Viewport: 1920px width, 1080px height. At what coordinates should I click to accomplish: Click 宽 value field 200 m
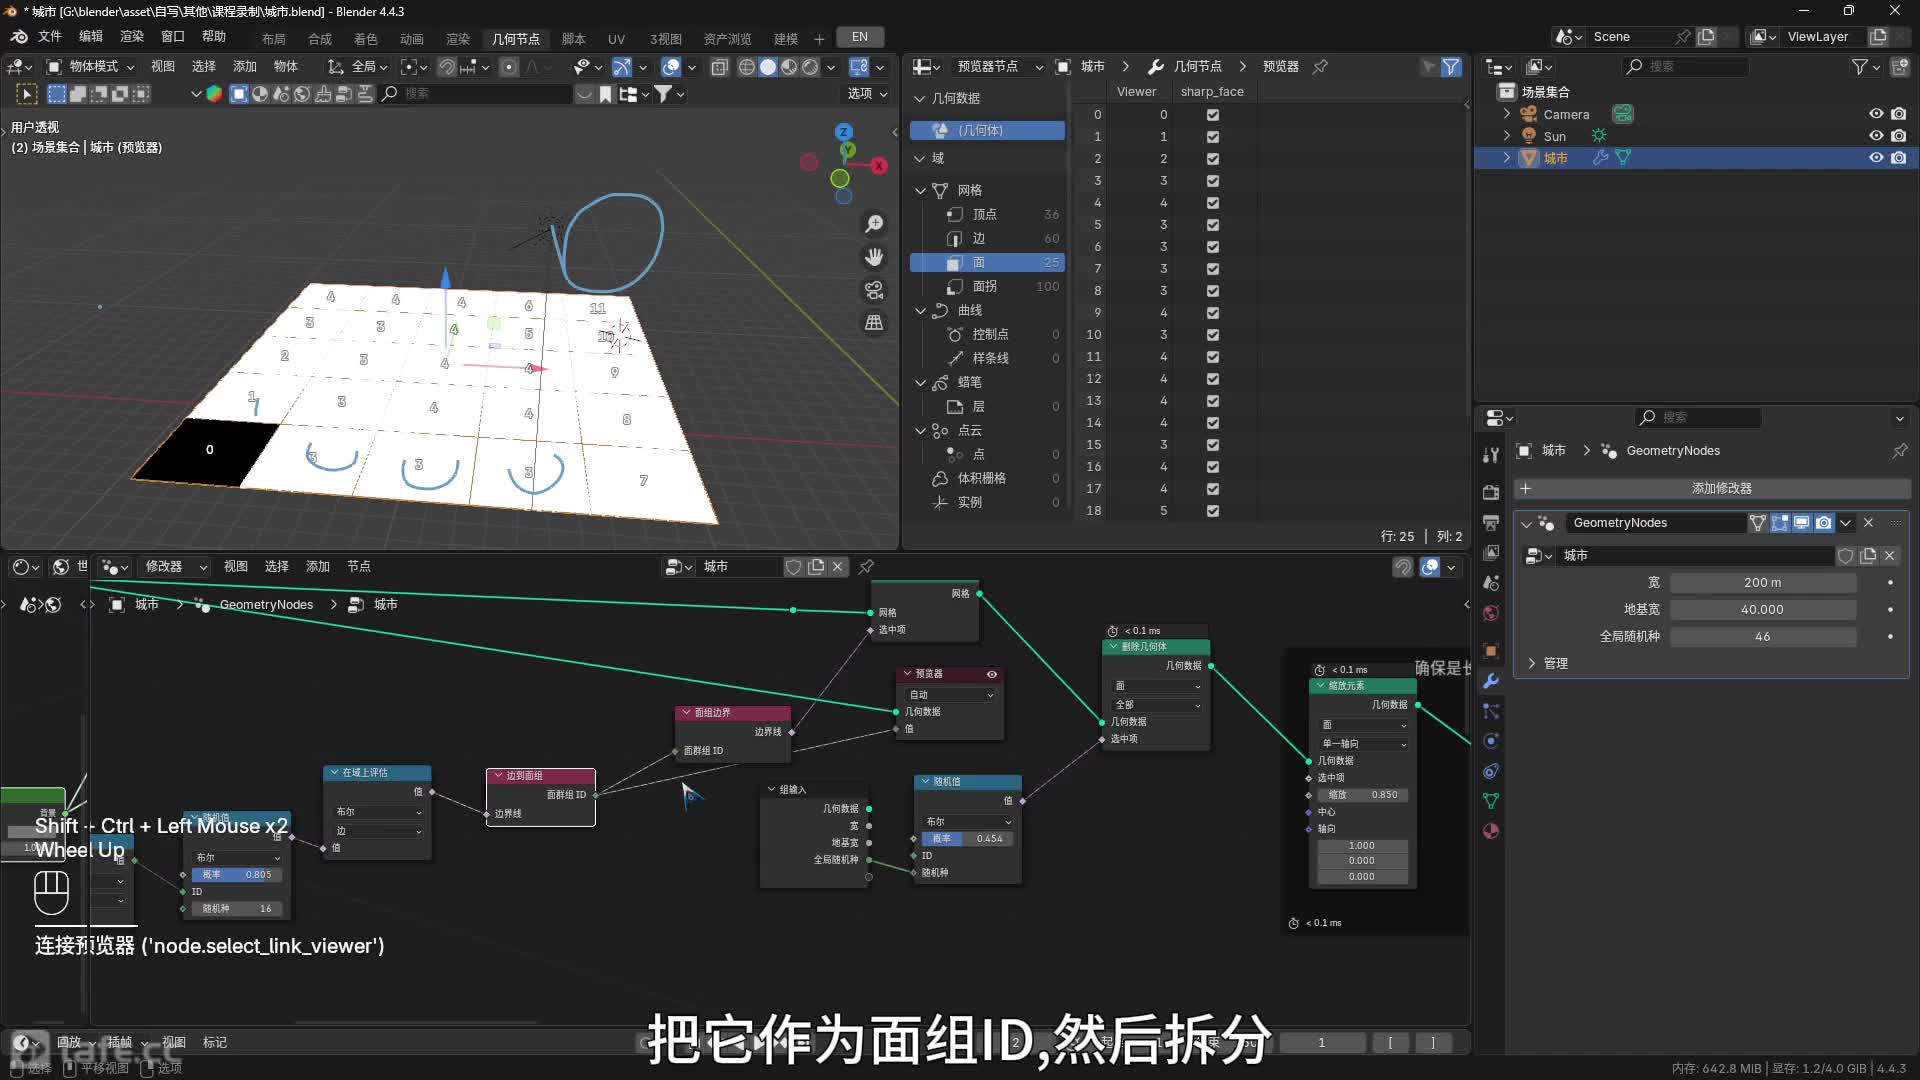tap(1762, 582)
